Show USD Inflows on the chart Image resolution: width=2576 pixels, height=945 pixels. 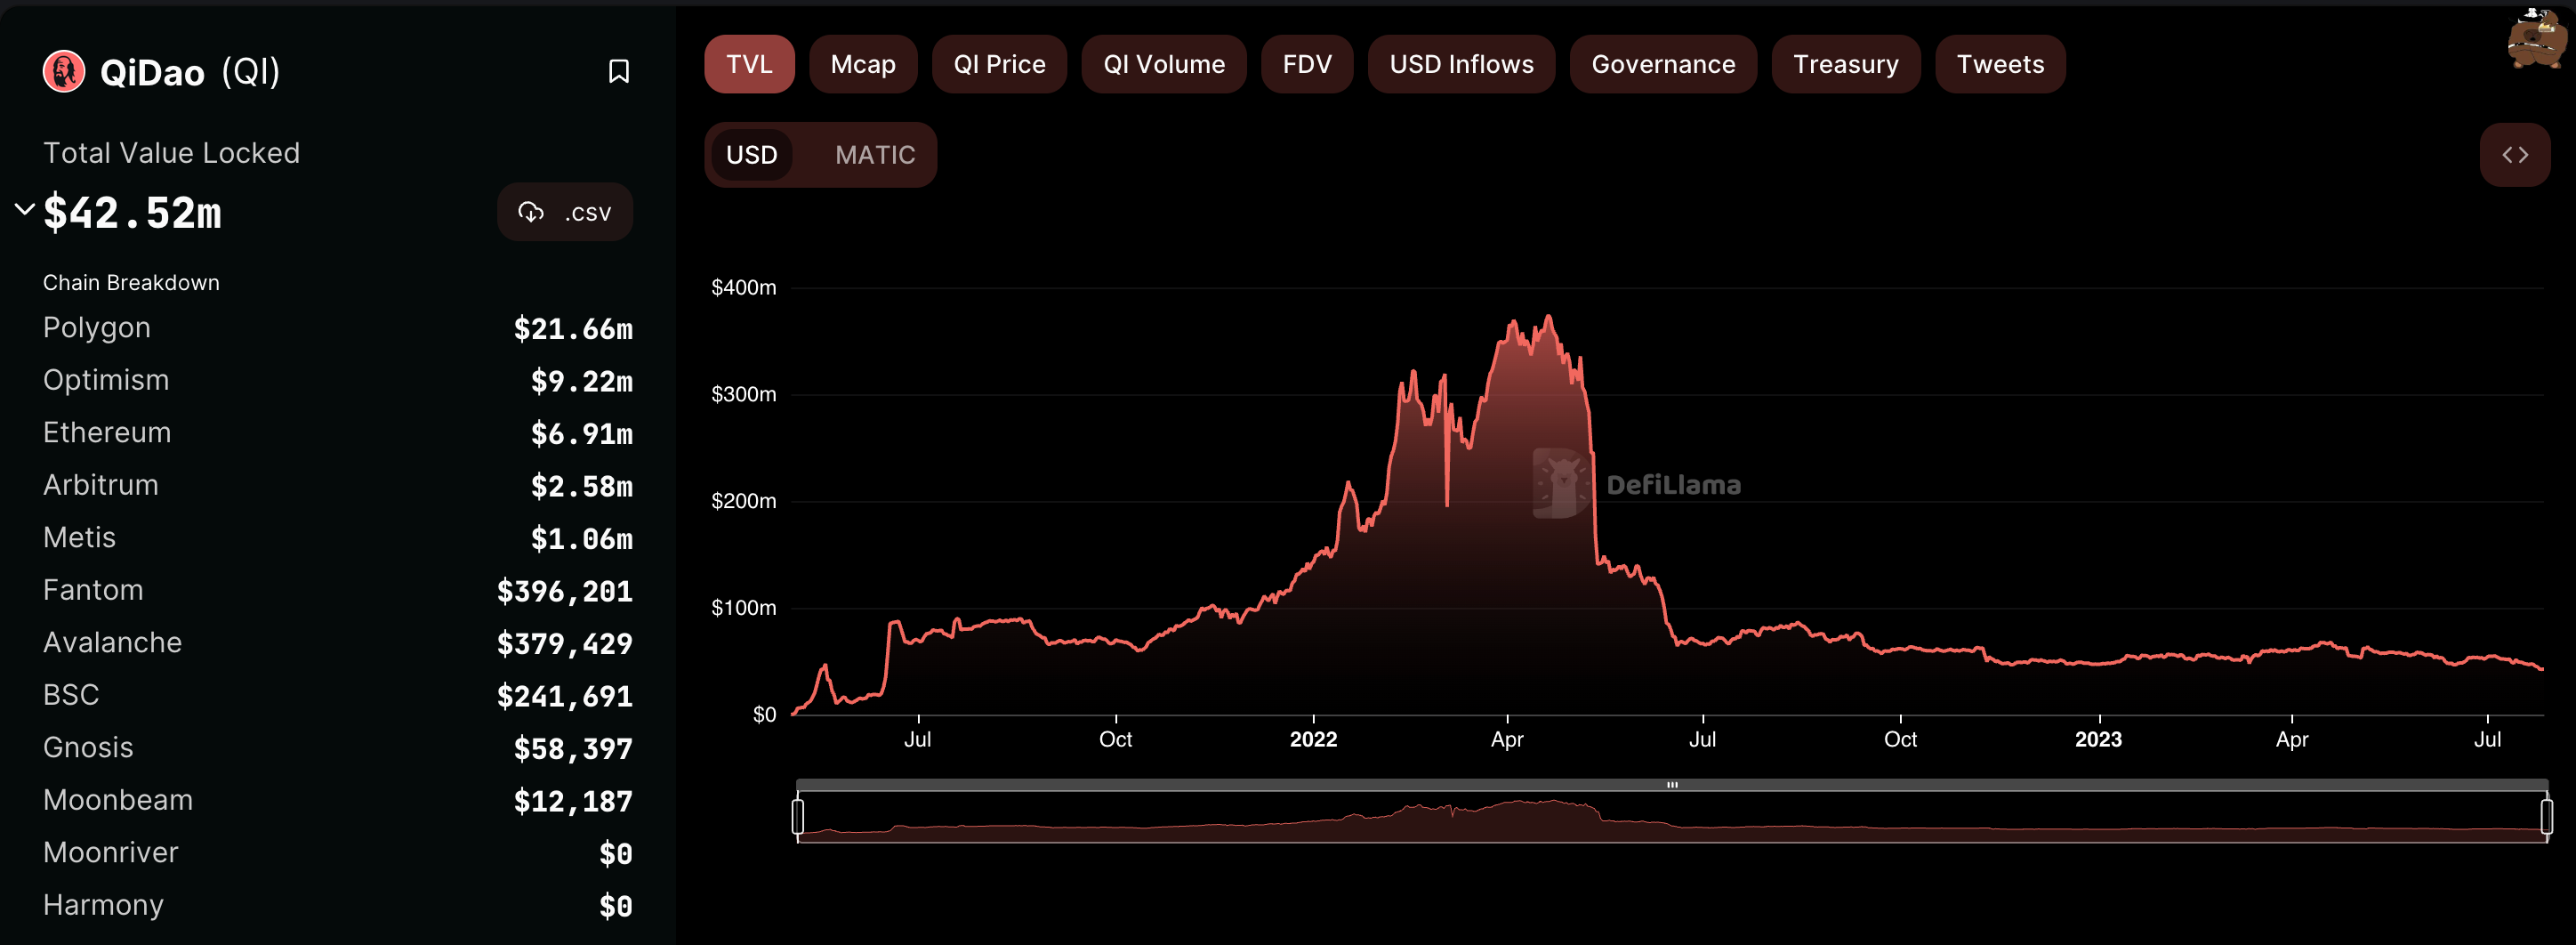click(x=1461, y=64)
